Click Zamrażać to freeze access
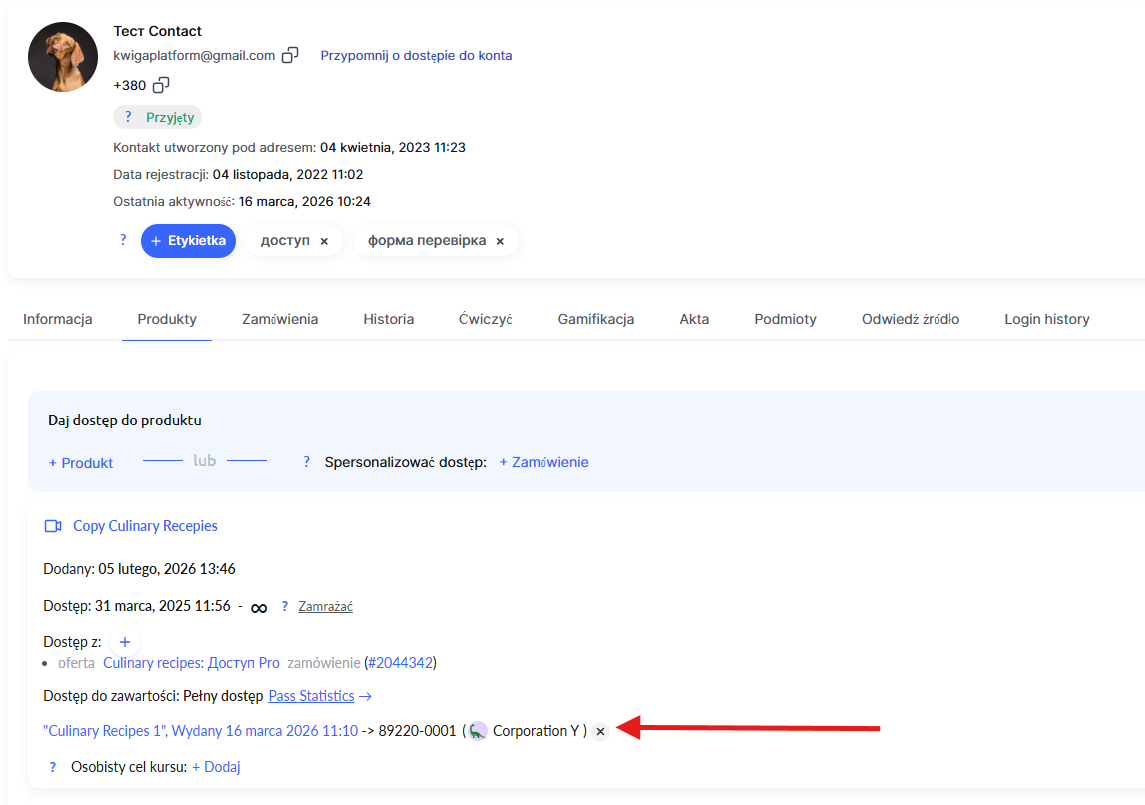Image resolution: width=1145 pixels, height=805 pixels. 326,606
